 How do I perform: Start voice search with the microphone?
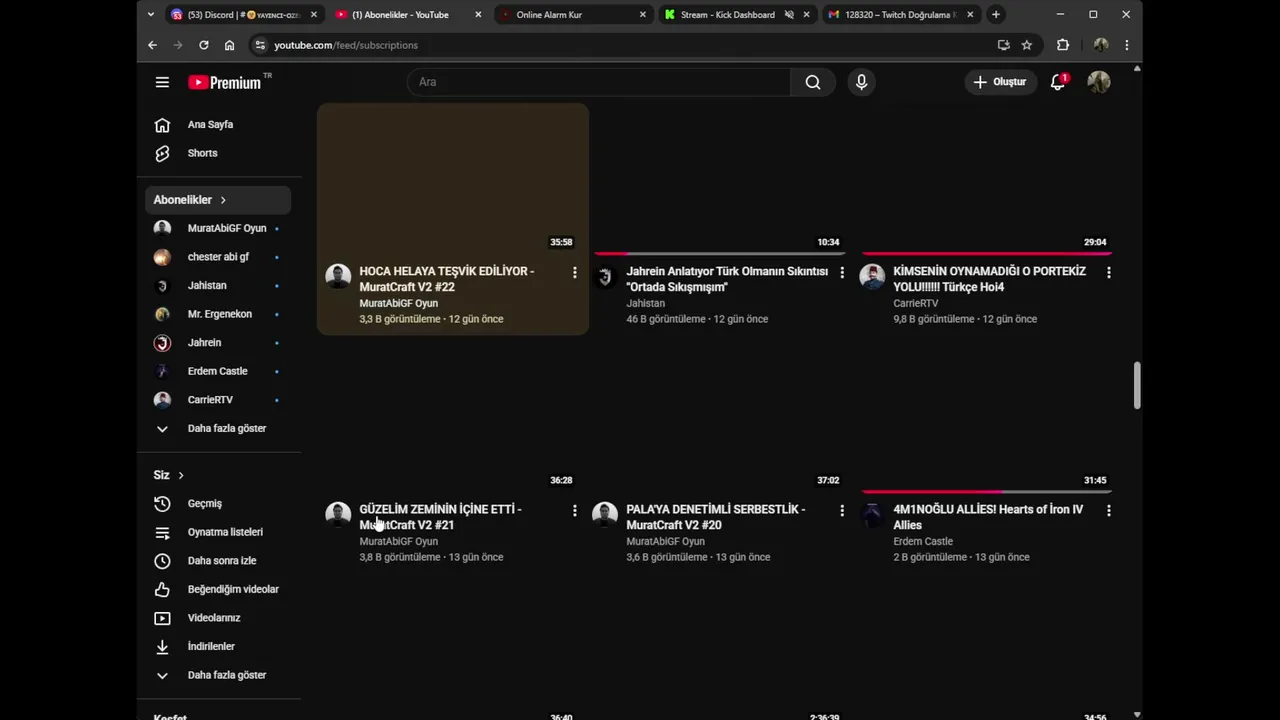coord(861,82)
